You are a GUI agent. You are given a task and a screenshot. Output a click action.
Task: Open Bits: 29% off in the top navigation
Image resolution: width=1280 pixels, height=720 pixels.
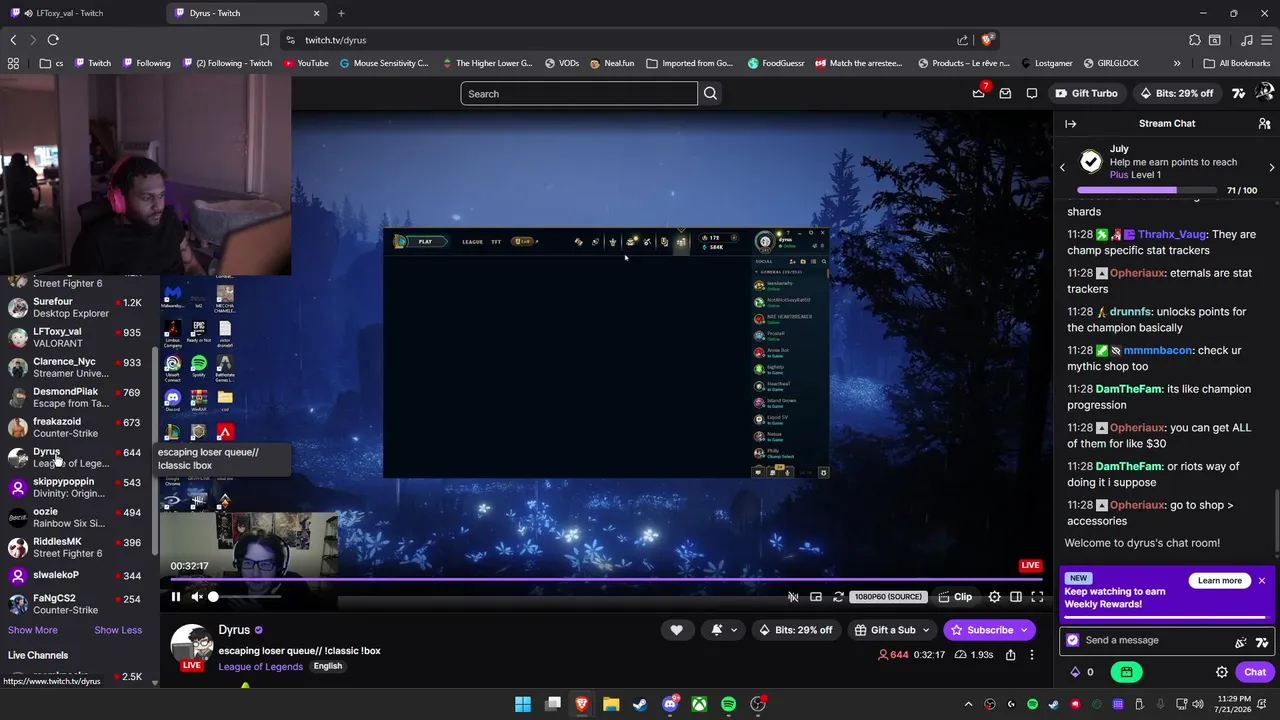coord(1176,93)
